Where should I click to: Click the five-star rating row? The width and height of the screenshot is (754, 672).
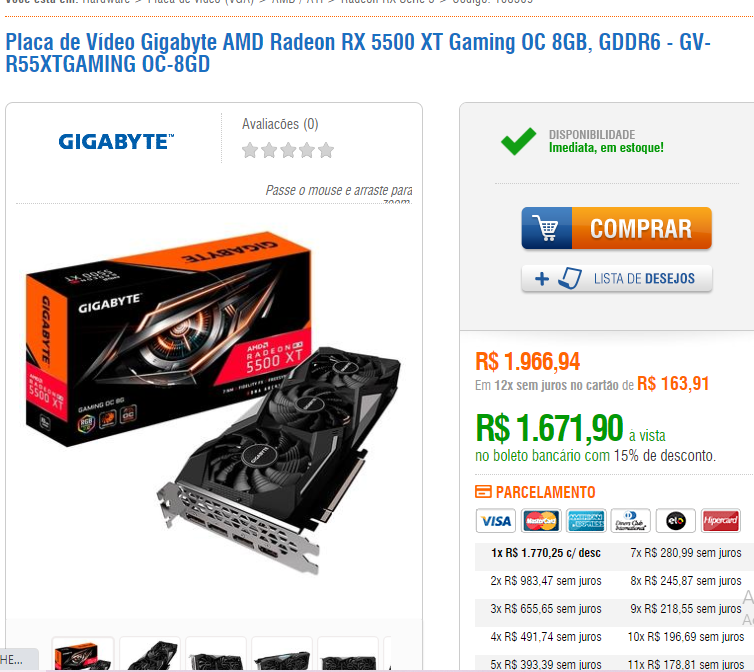(288, 150)
